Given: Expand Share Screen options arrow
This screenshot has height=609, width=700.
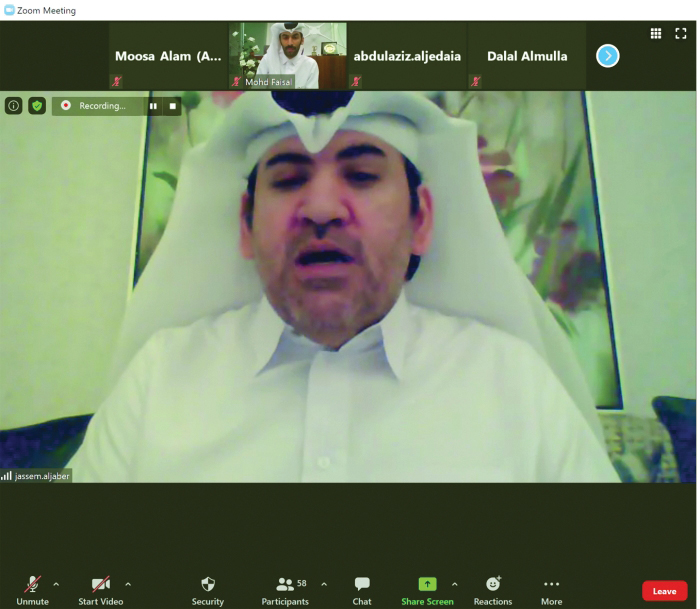Looking at the screenshot, I should pyautogui.click(x=454, y=584).
